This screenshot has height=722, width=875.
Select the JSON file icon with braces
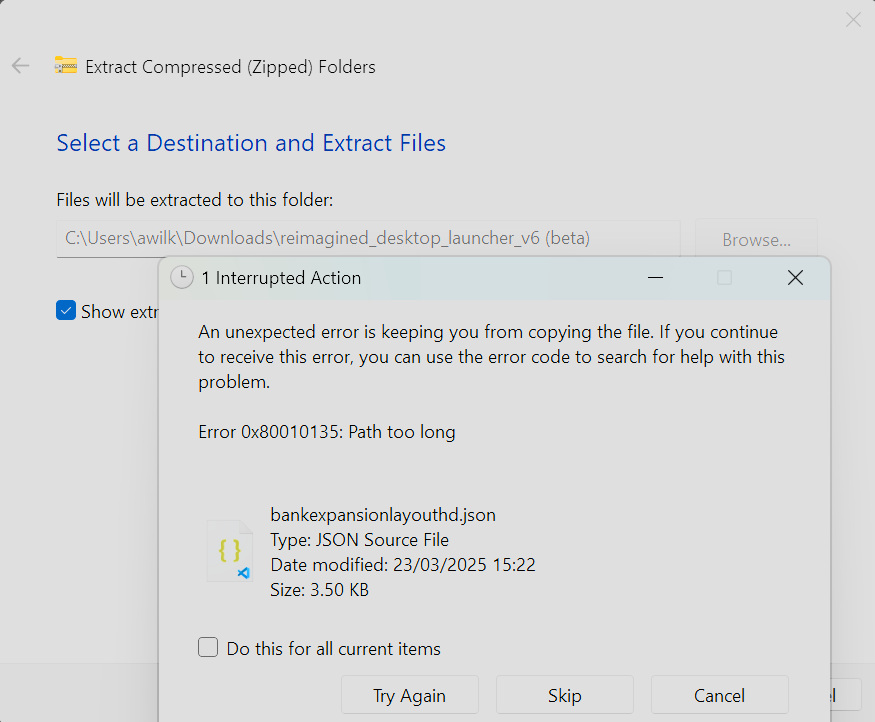coord(229,551)
